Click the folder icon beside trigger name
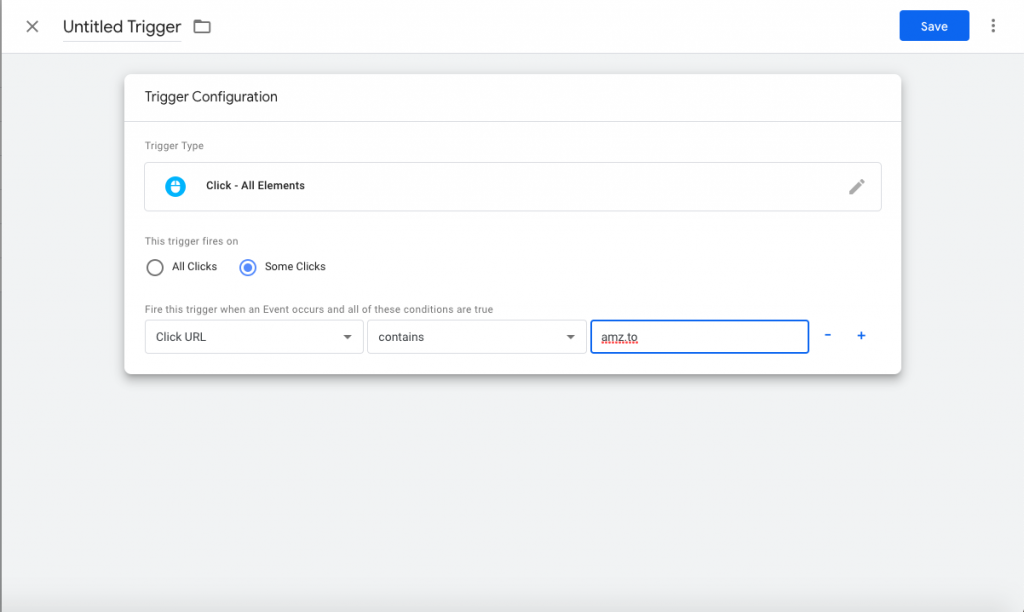 (202, 27)
